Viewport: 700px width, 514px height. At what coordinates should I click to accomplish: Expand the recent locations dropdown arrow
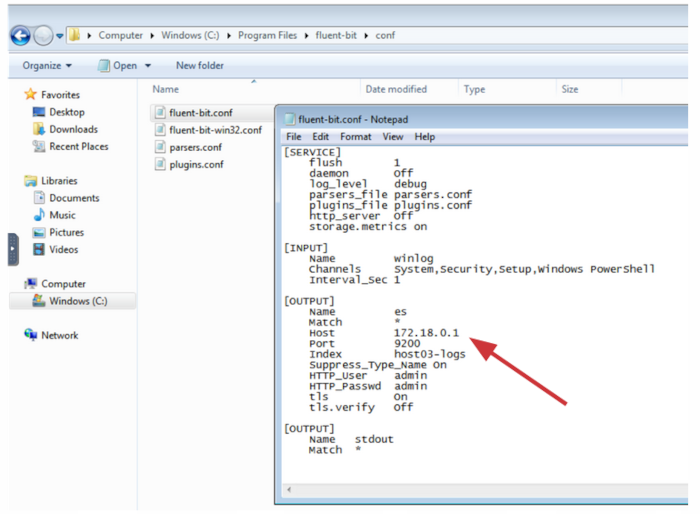click(x=60, y=36)
